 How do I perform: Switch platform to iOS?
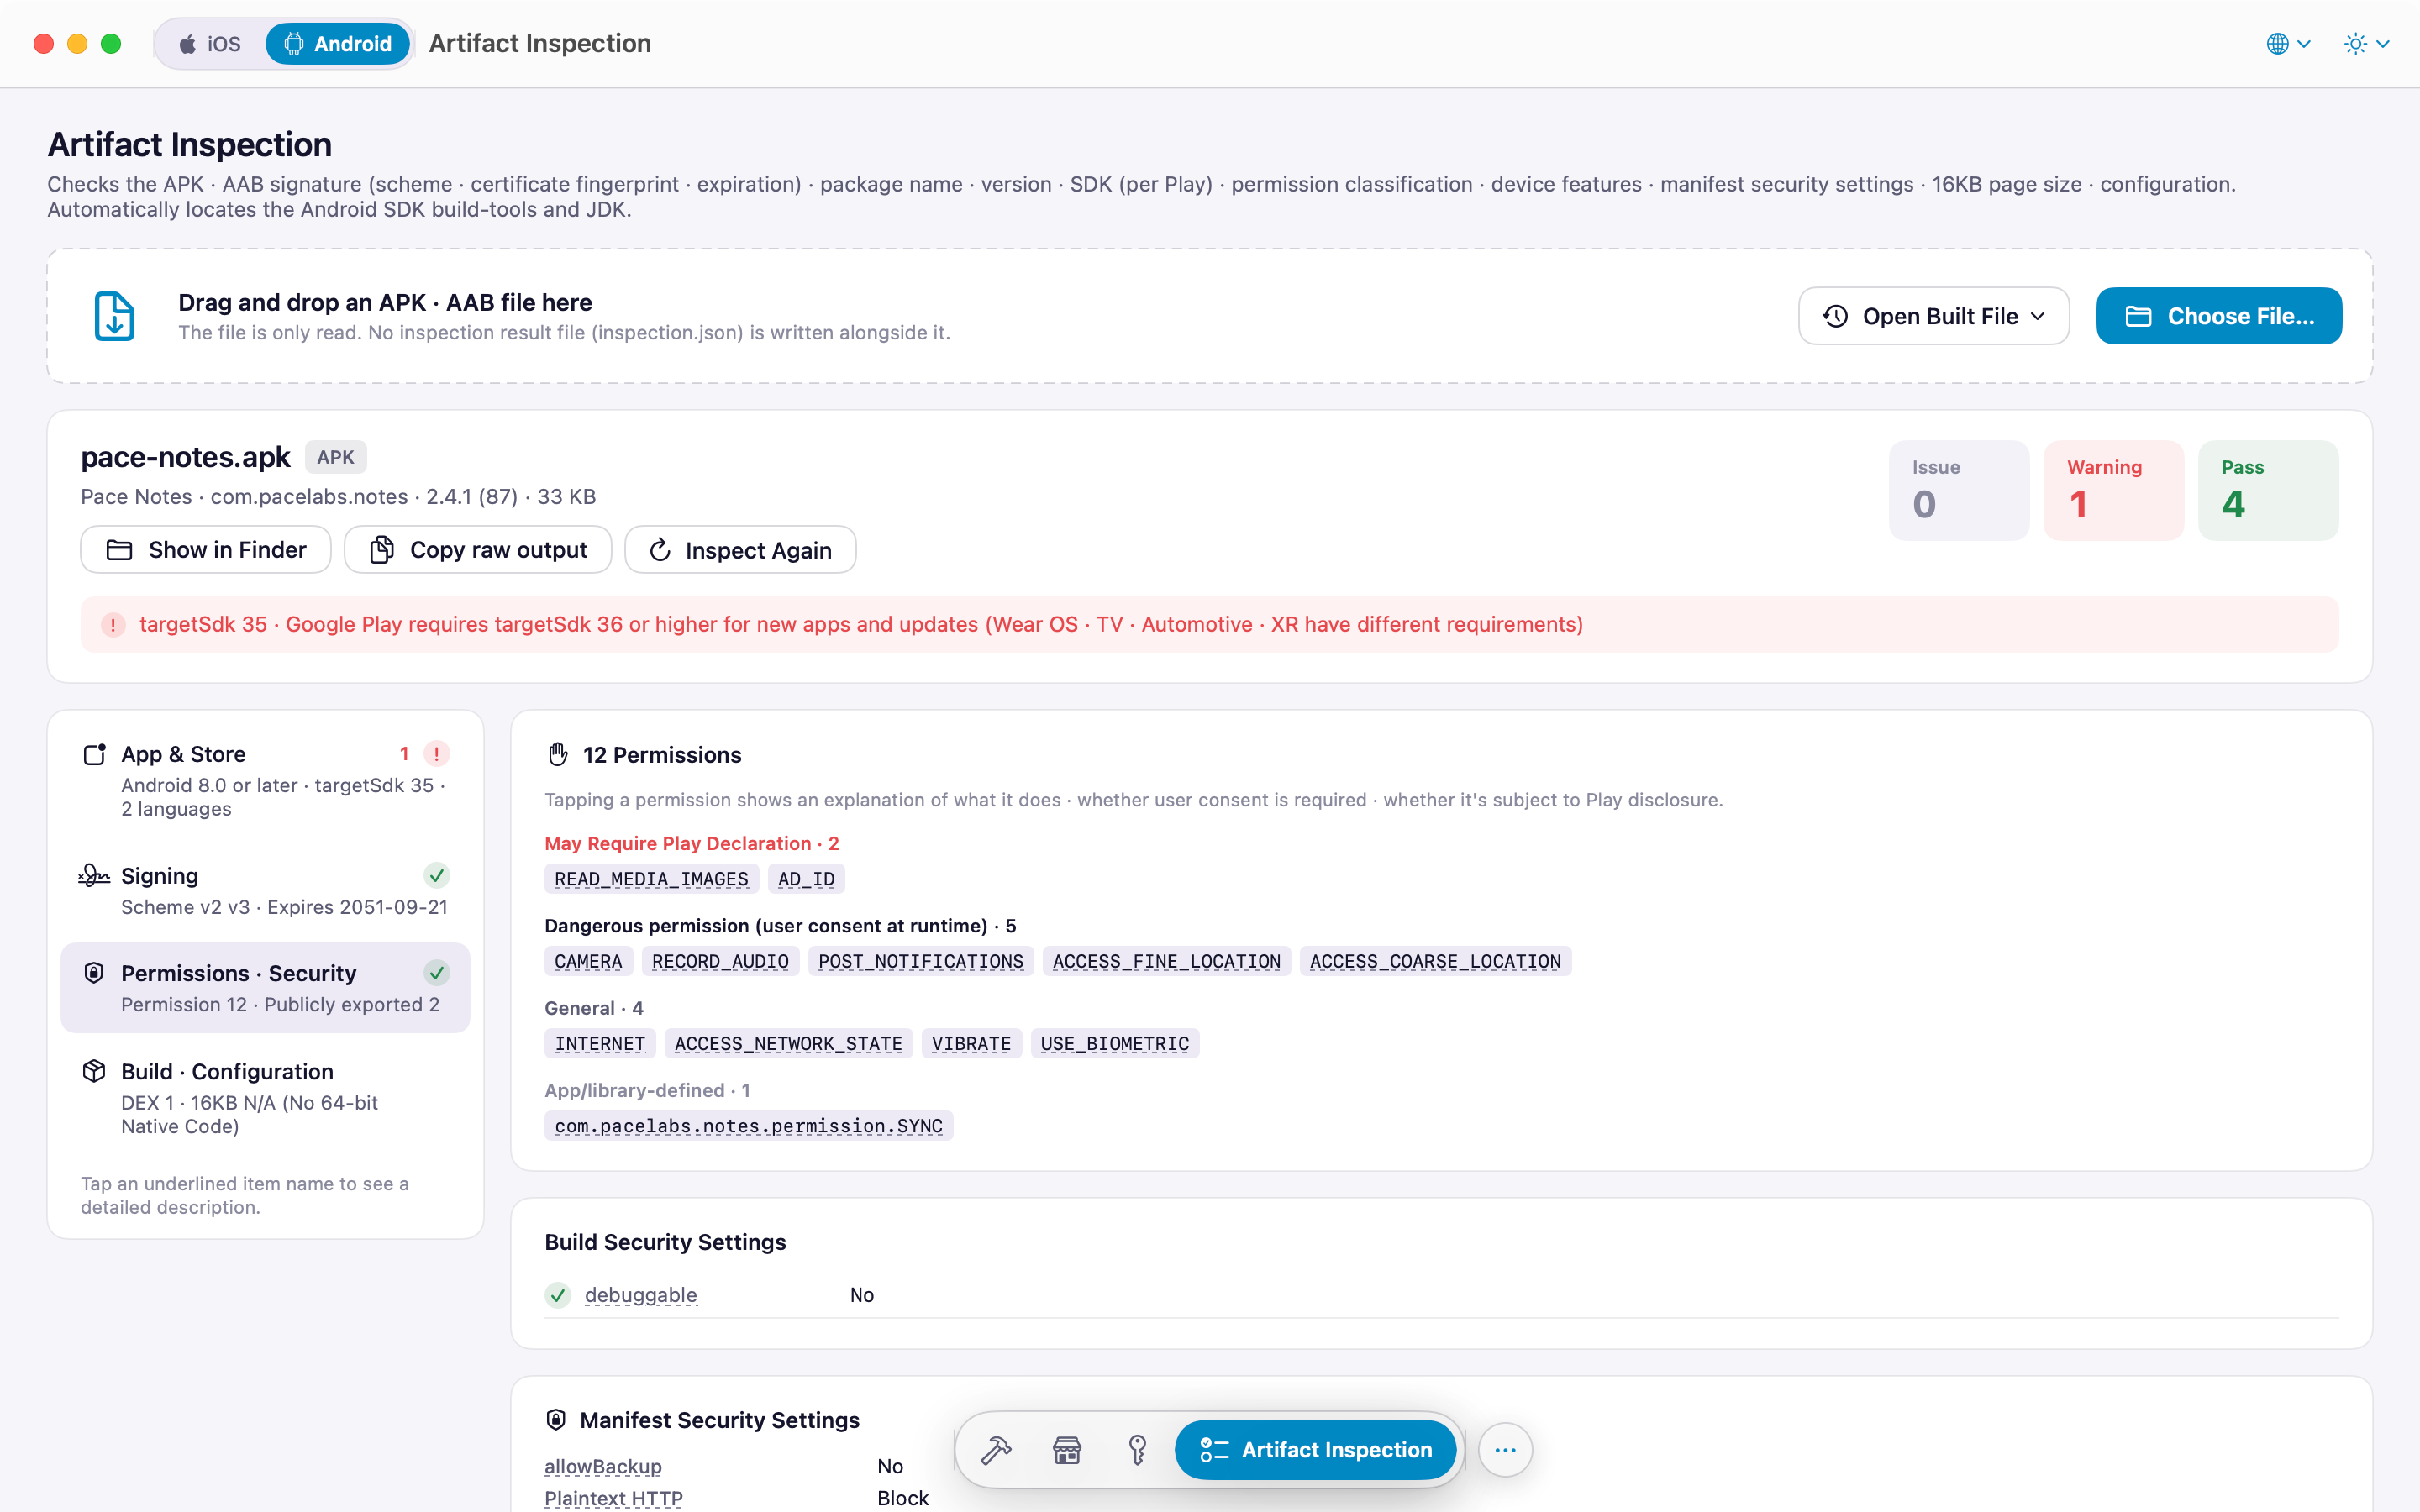pos(210,44)
